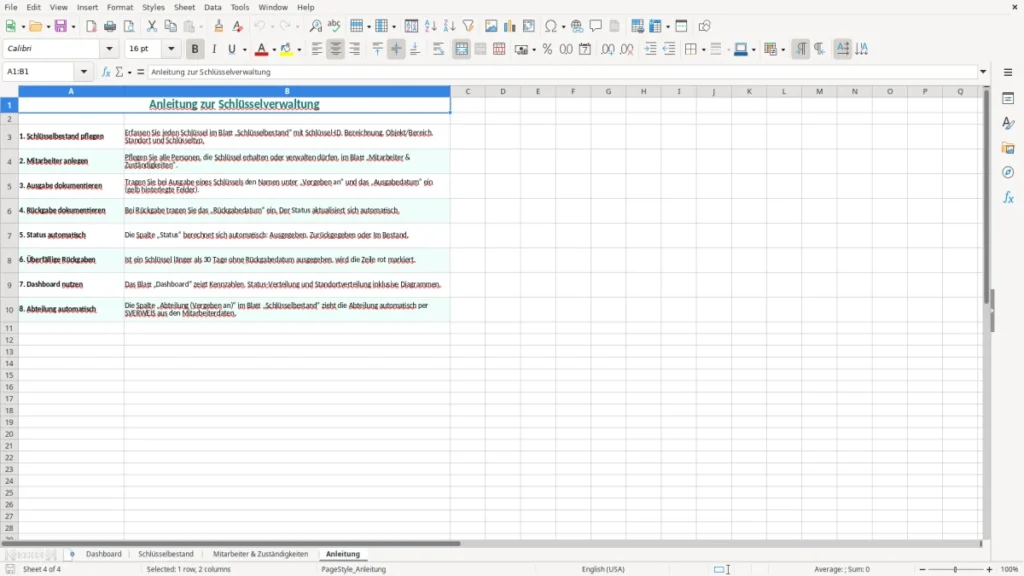Toggle Align Left

click(x=317, y=49)
